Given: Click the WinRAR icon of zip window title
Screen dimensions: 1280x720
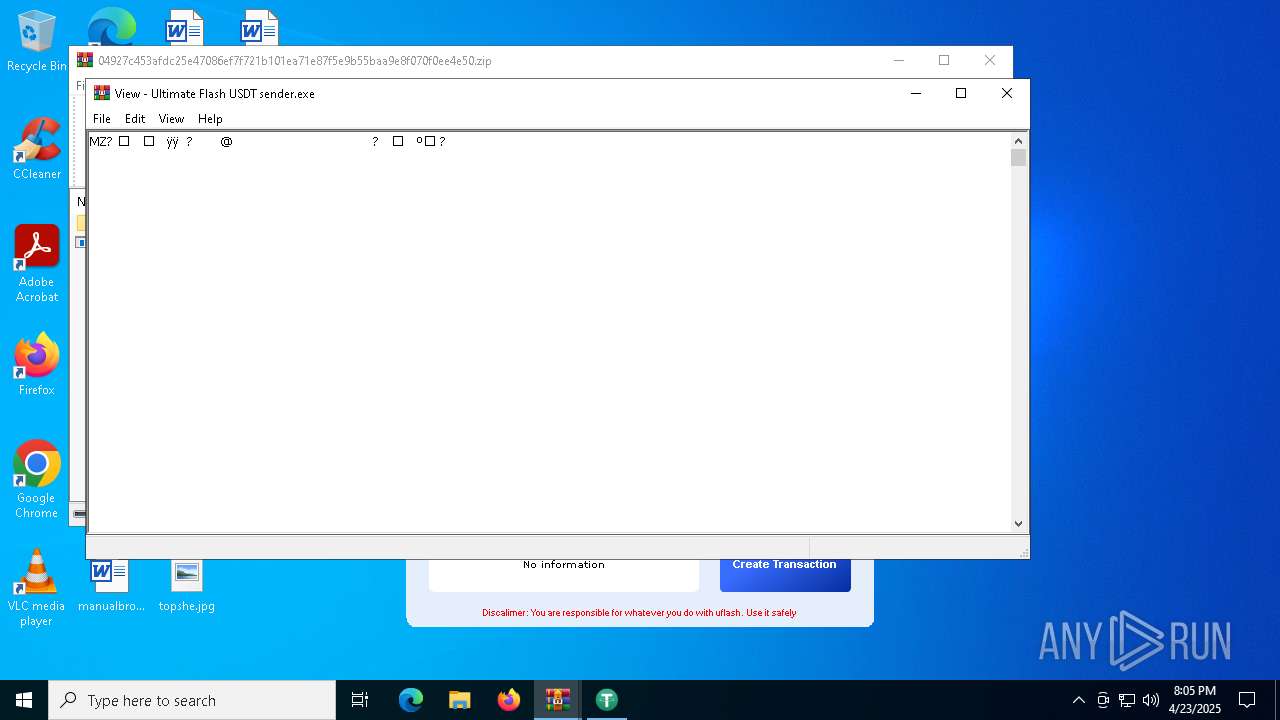Looking at the screenshot, I should (85, 60).
